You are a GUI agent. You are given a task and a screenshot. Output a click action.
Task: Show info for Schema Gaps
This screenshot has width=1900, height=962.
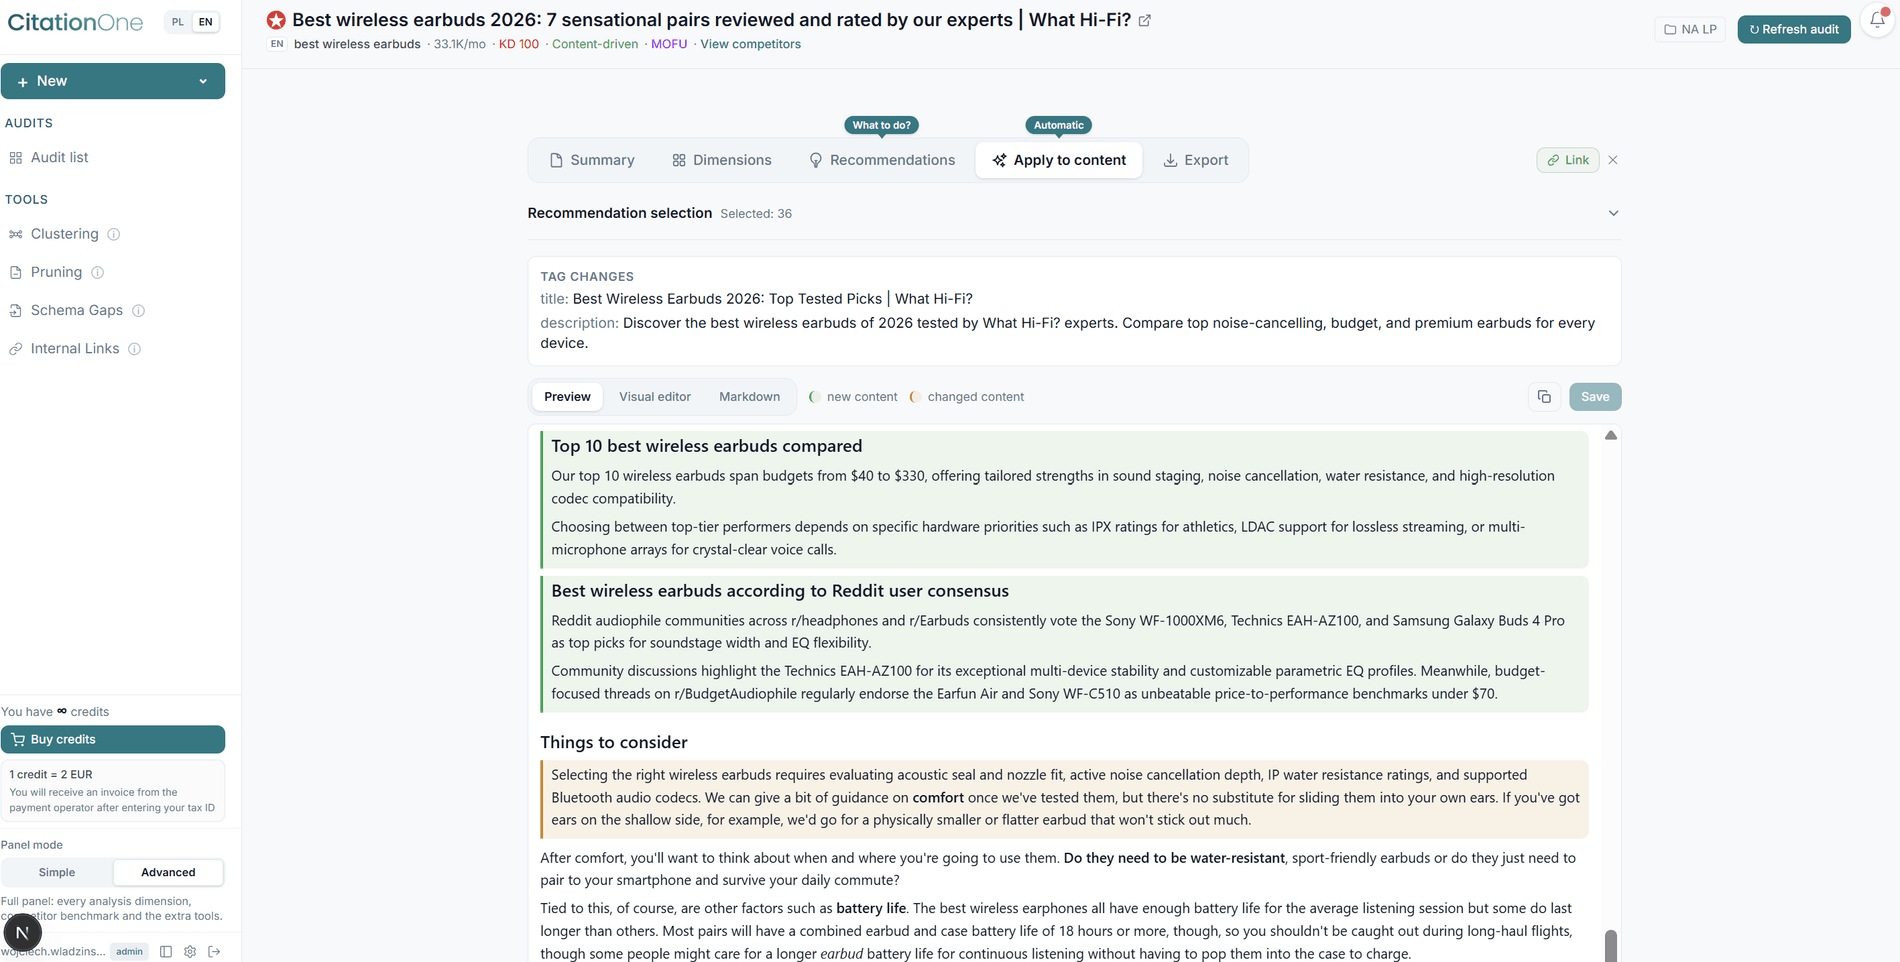(x=139, y=311)
